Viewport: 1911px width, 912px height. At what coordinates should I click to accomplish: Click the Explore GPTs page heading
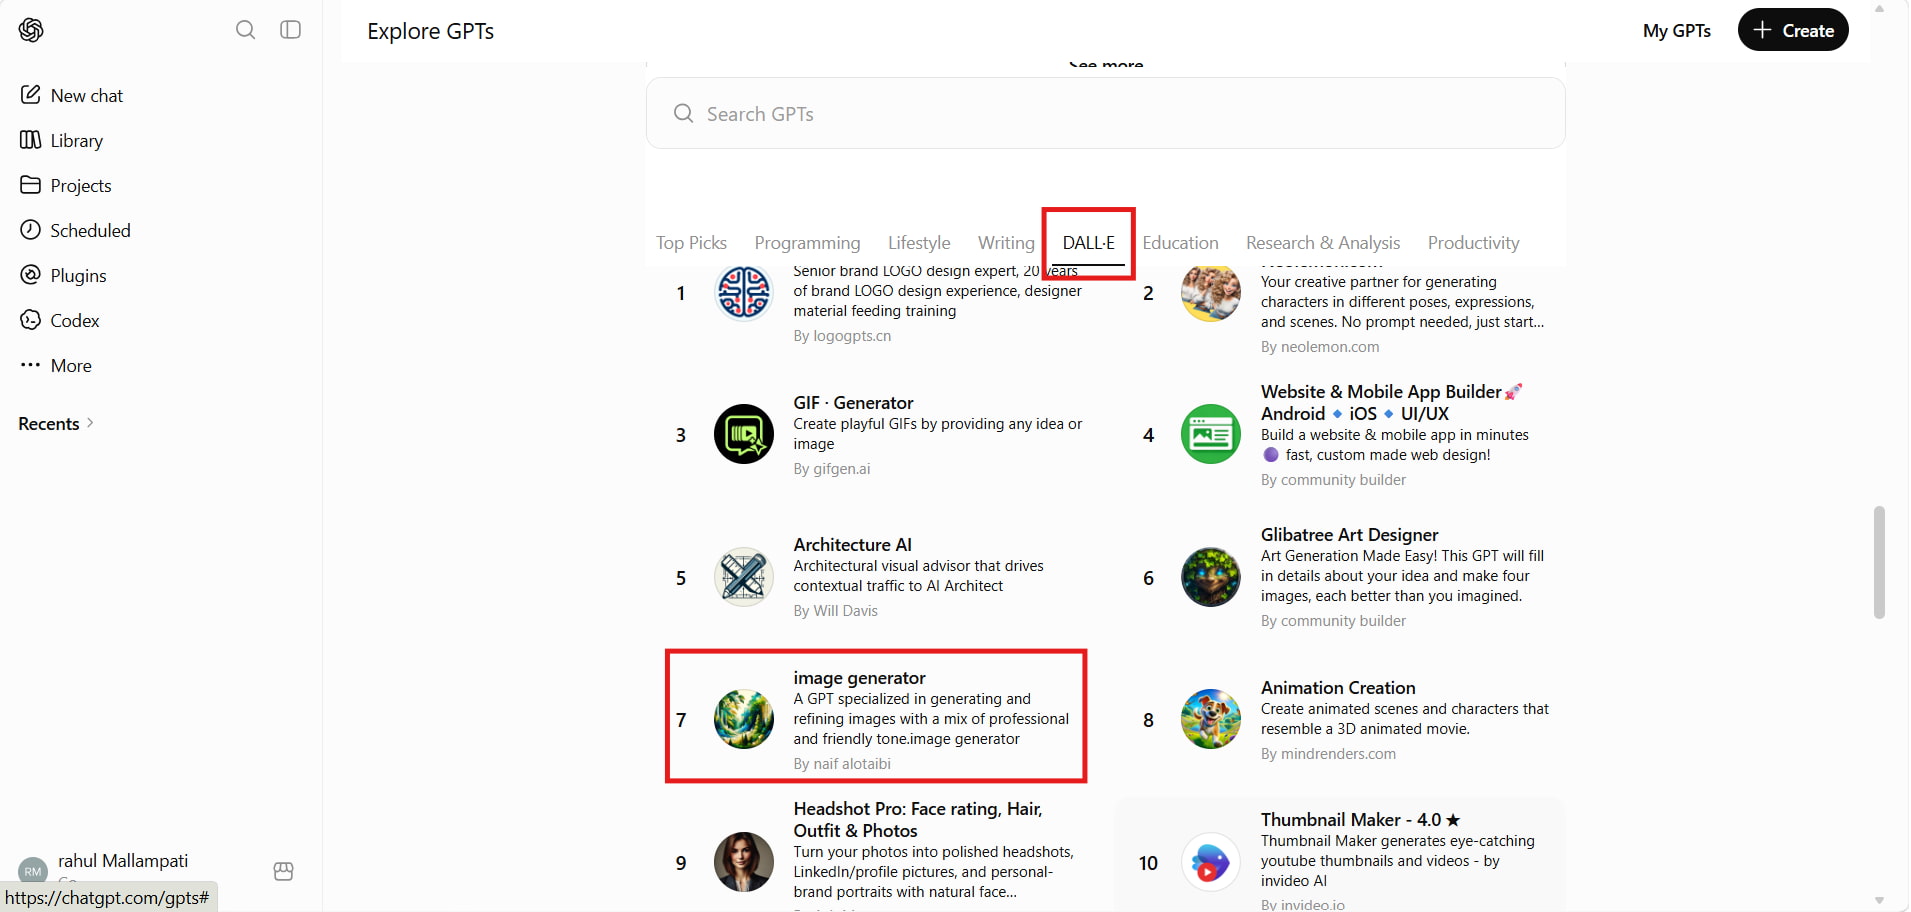(431, 31)
